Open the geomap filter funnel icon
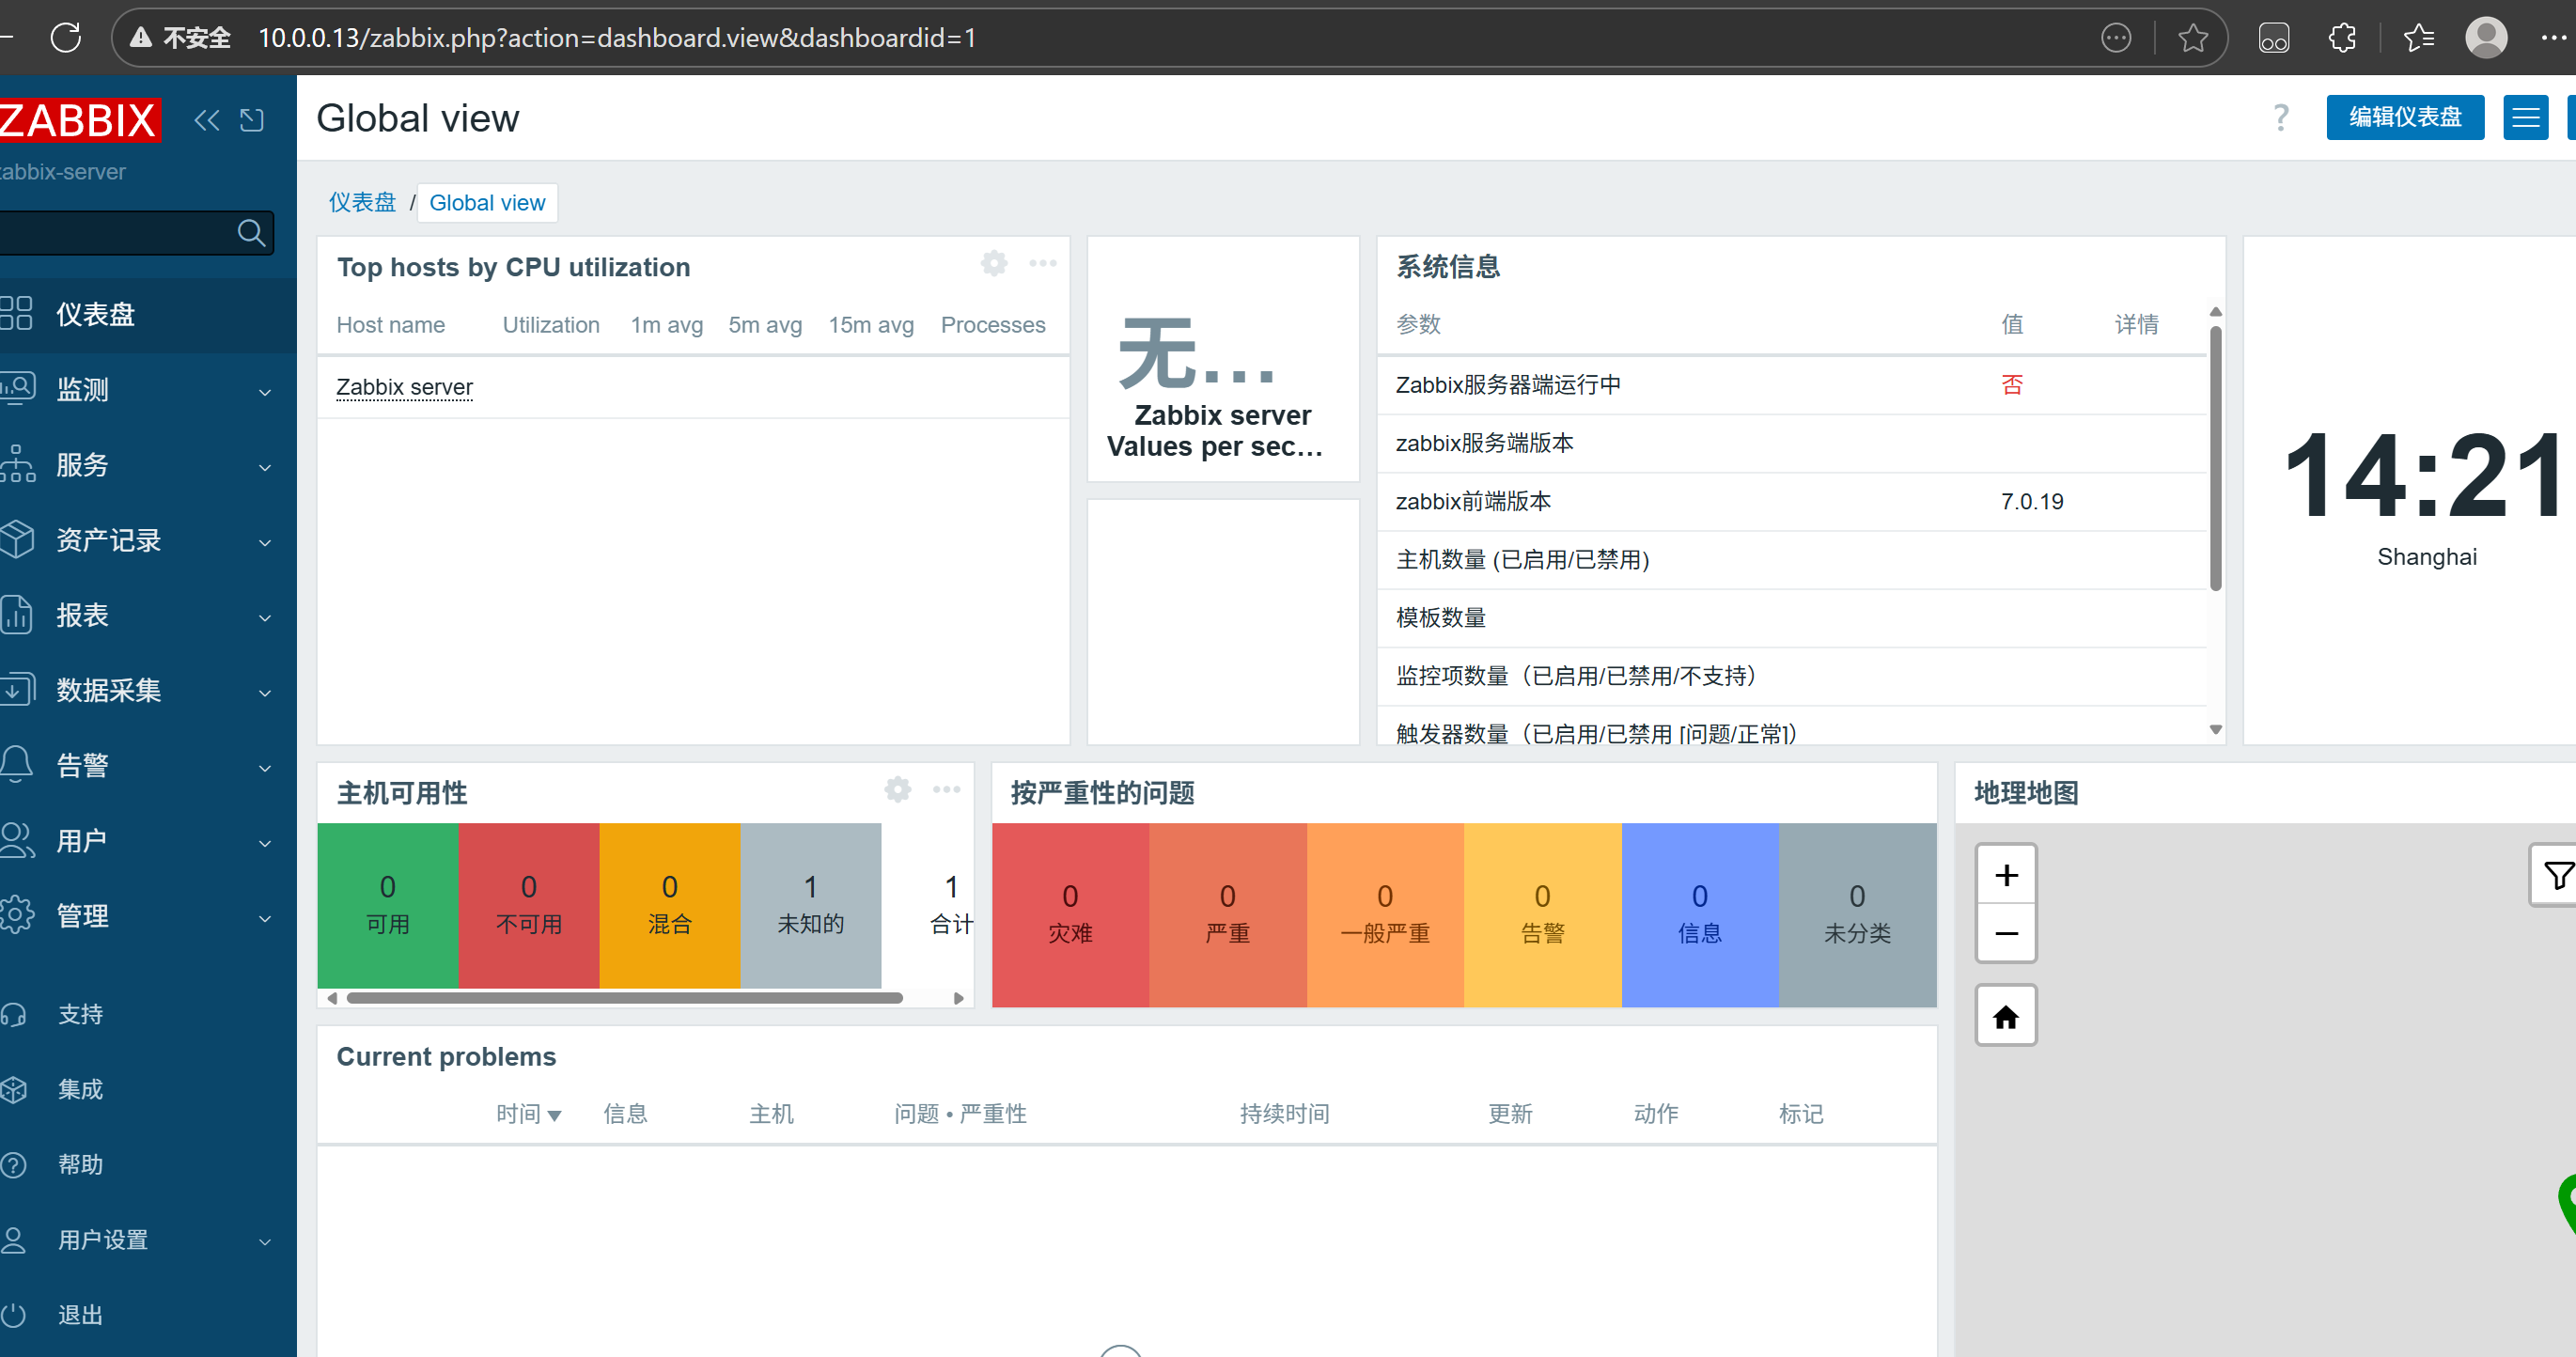 click(x=2558, y=876)
